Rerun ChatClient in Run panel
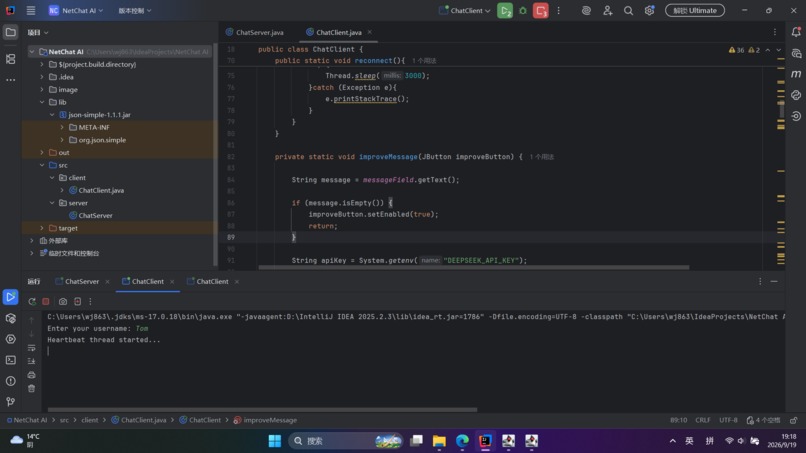Viewport: 806px width, 453px height. point(32,301)
